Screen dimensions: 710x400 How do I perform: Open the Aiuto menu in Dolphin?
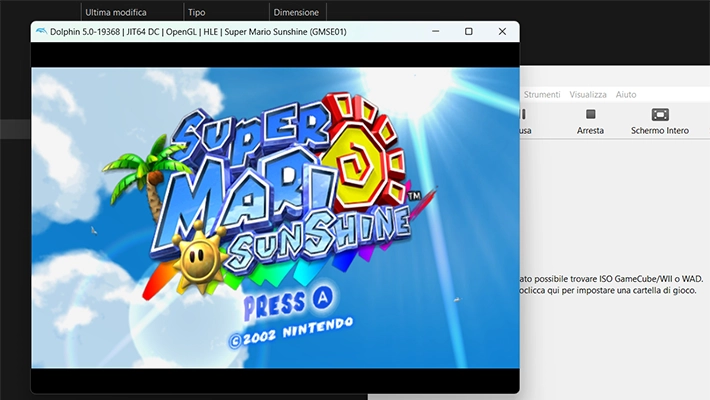tap(626, 95)
